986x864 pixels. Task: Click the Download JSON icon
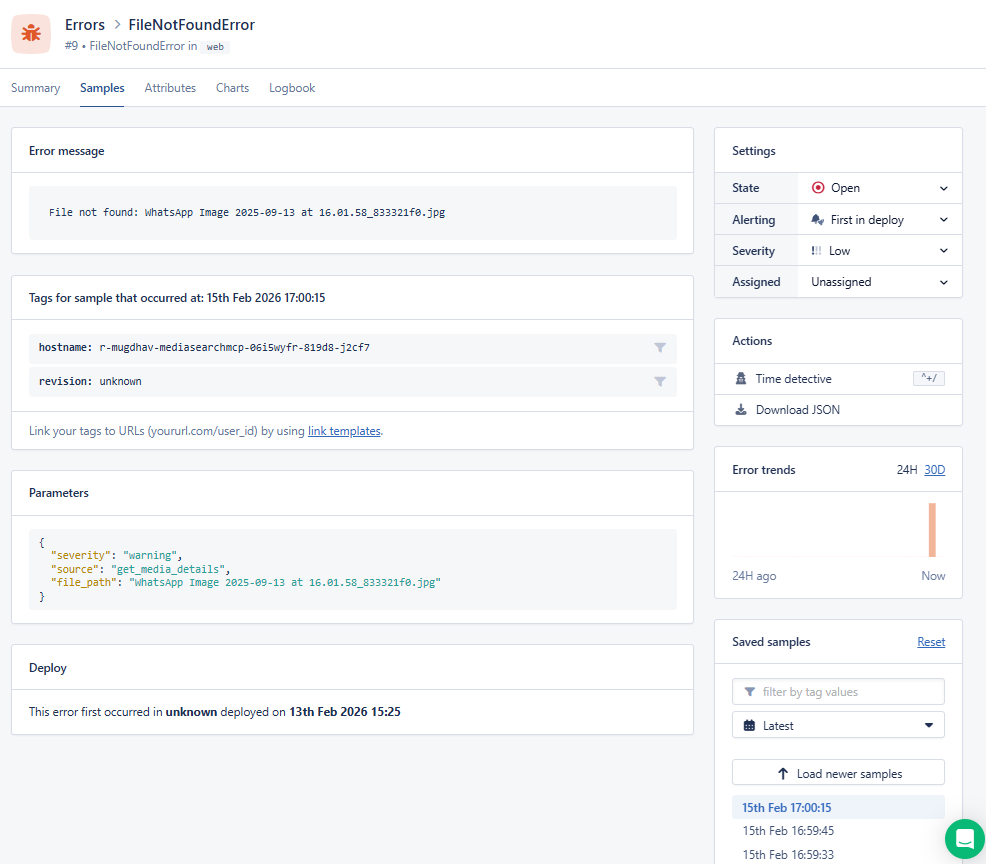coord(741,410)
